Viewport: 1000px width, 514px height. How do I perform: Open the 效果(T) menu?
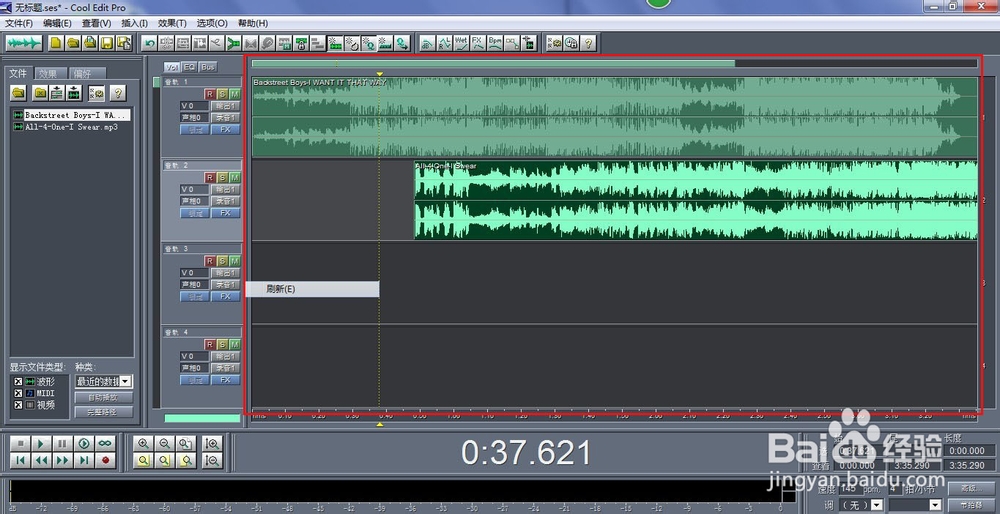coord(172,23)
